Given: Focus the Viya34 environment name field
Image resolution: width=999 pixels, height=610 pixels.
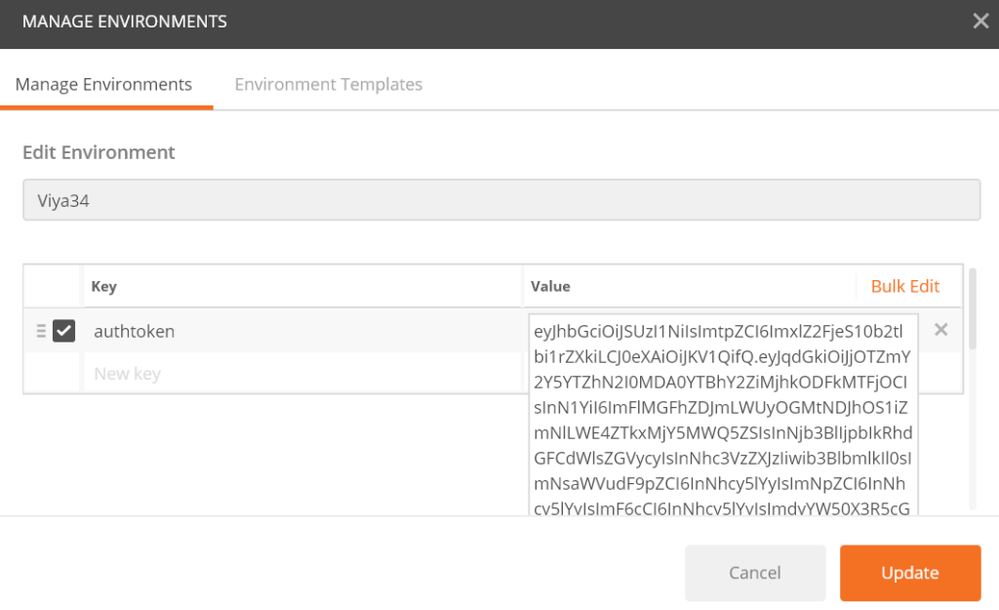Looking at the screenshot, I should 501,200.
